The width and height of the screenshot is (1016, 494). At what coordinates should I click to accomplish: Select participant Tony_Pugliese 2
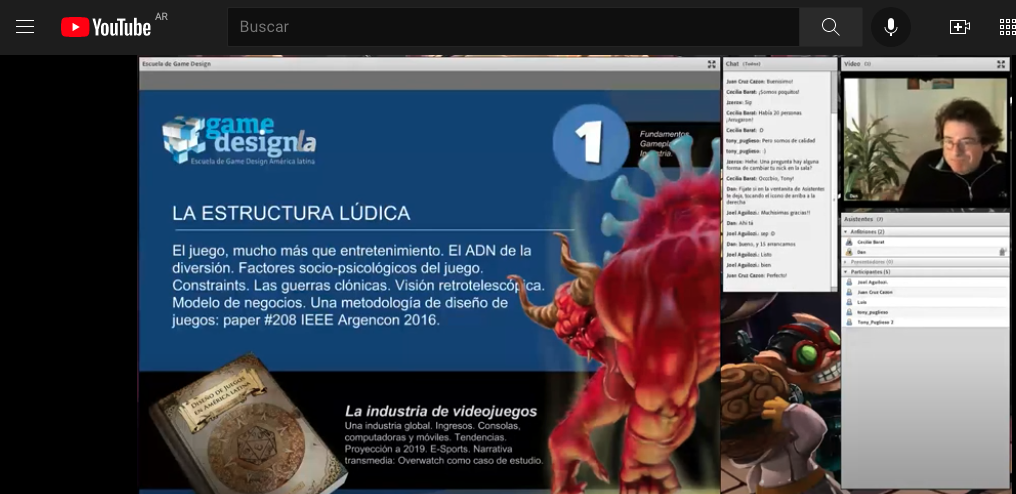tap(876, 322)
